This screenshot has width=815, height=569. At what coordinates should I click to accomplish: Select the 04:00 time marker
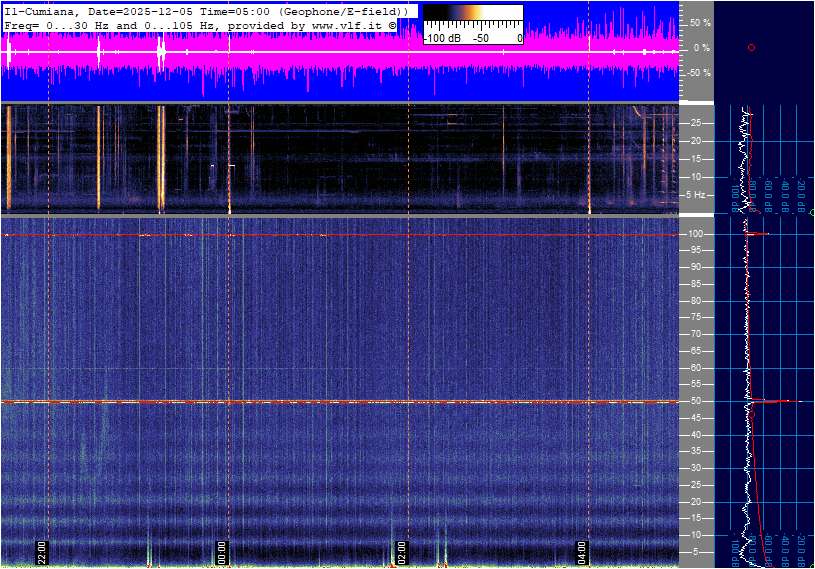[582, 552]
